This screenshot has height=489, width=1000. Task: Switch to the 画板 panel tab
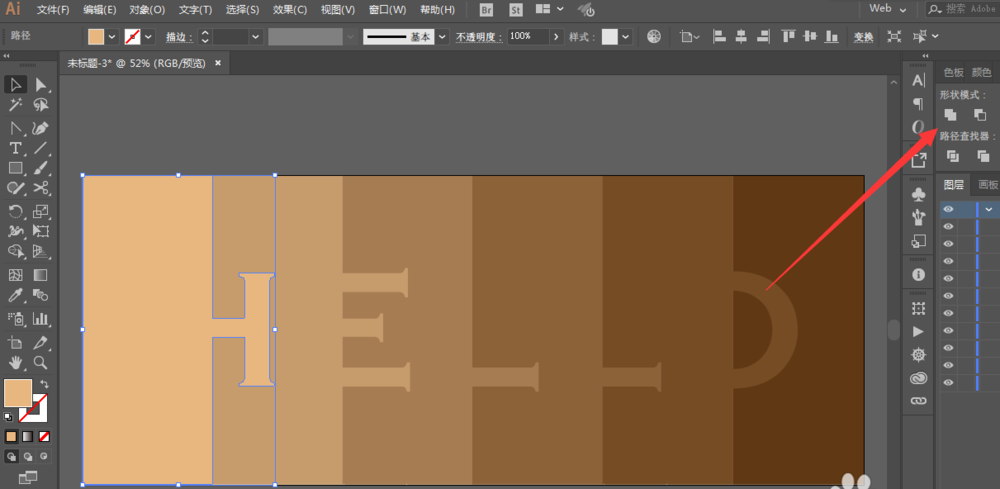point(987,185)
